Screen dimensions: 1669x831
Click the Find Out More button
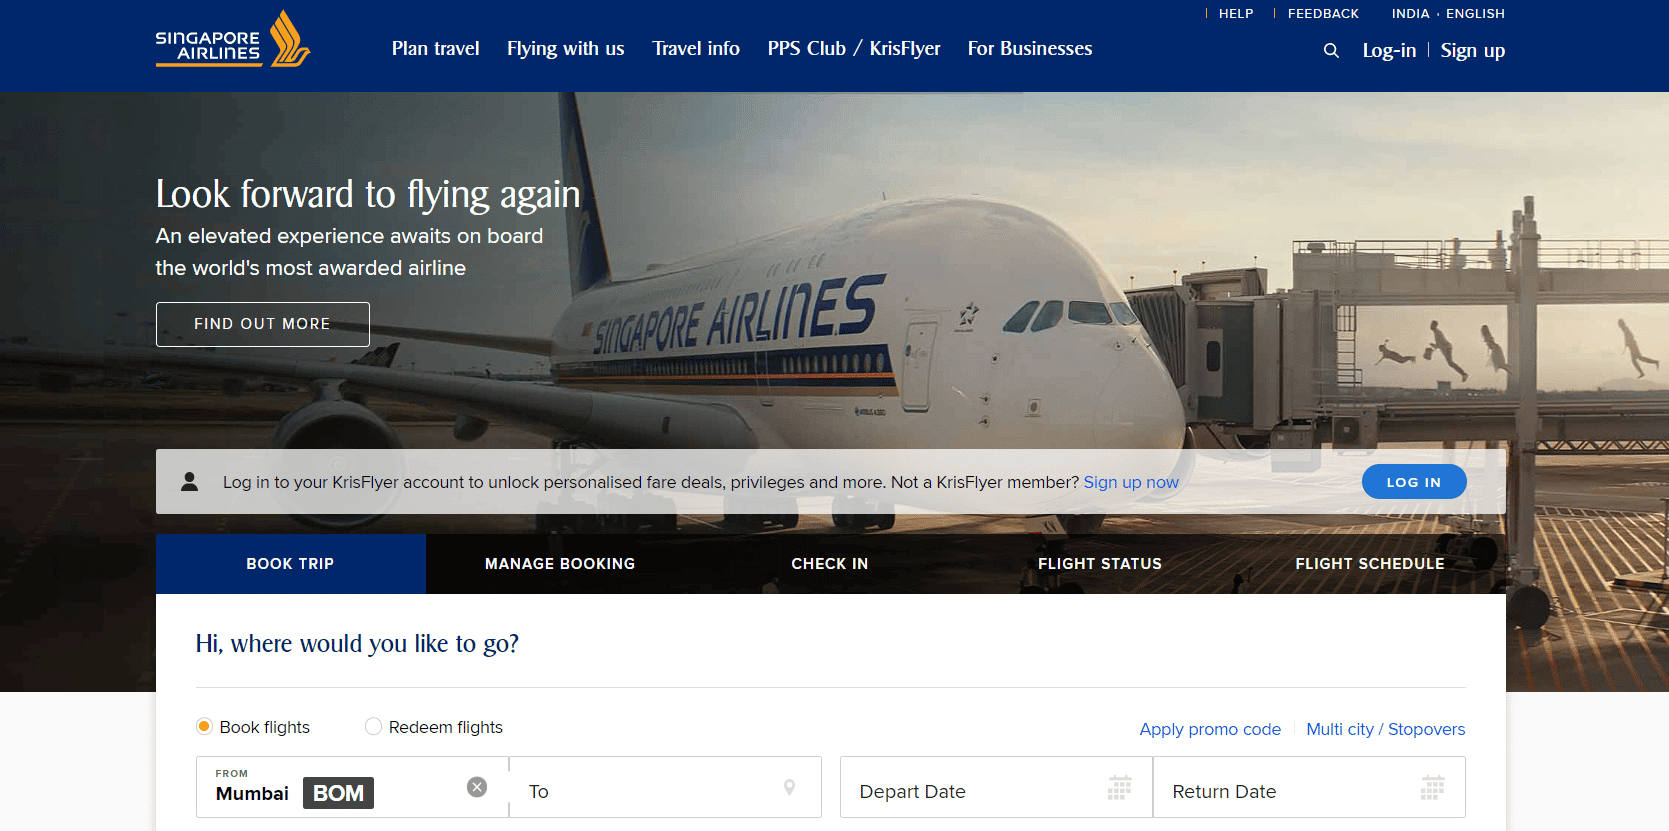[x=263, y=324]
